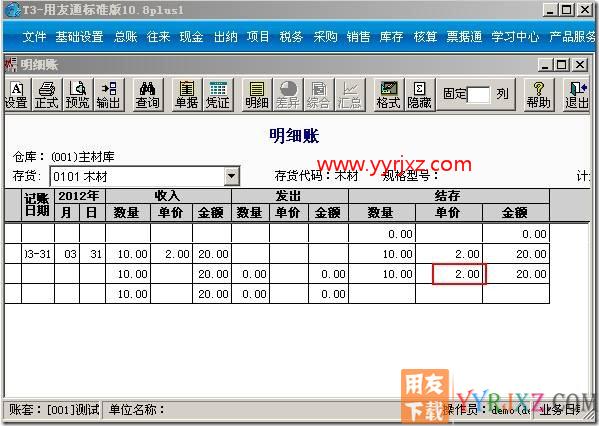This screenshot has width=599, height=426.
Task: Open the 出纳 menu
Action: (225, 37)
